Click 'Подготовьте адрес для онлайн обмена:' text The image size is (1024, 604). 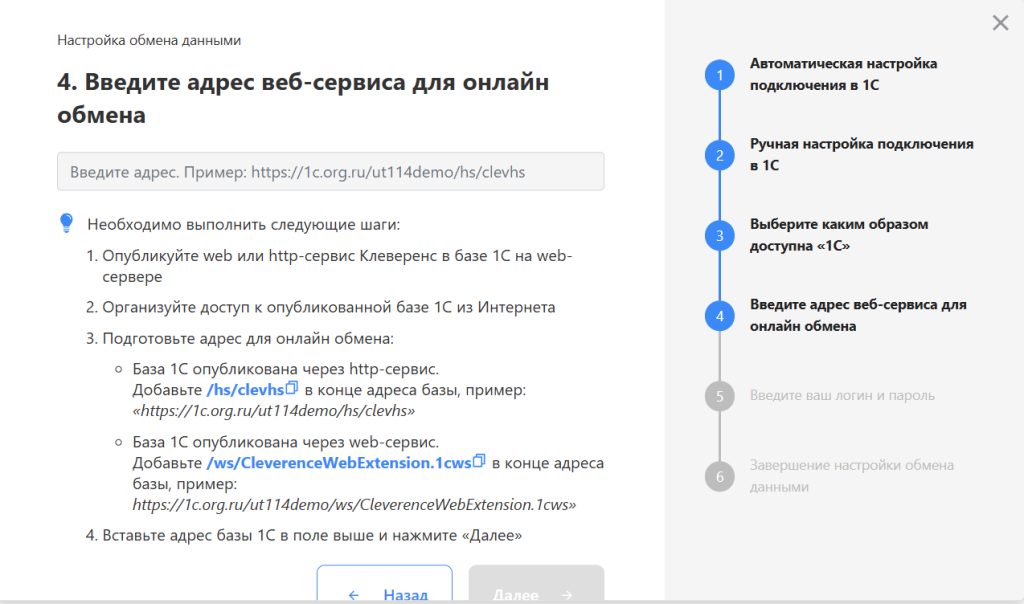[x=248, y=339]
